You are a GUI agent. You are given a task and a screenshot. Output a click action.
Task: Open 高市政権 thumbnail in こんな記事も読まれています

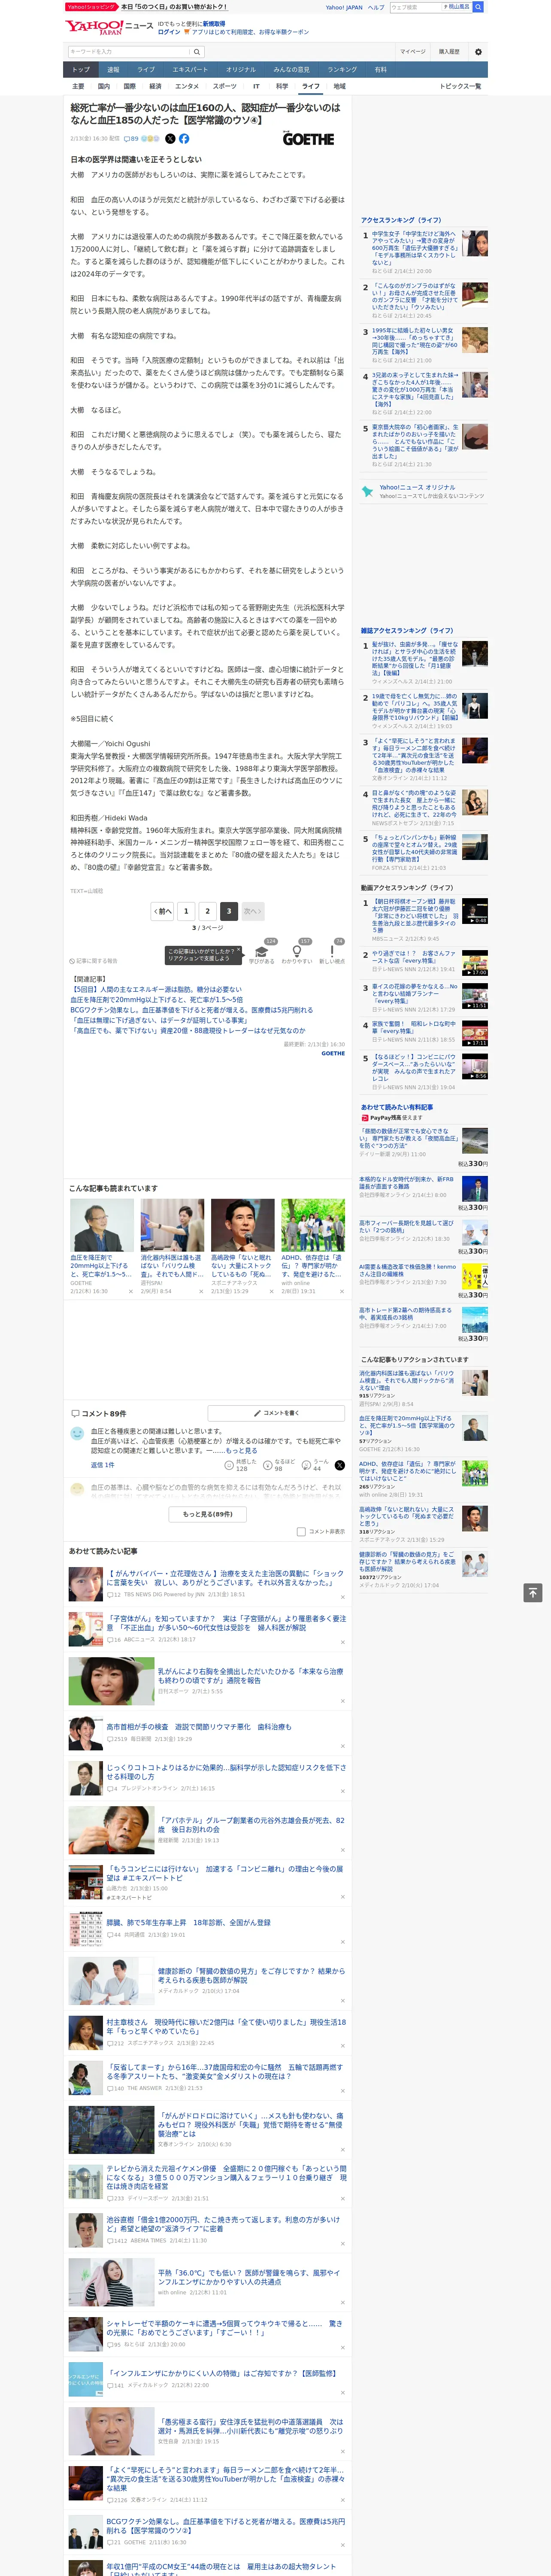[x=242, y=1225]
